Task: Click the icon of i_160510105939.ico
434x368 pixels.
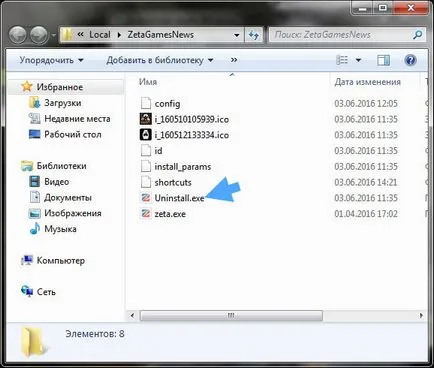Action: [x=146, y=119]
